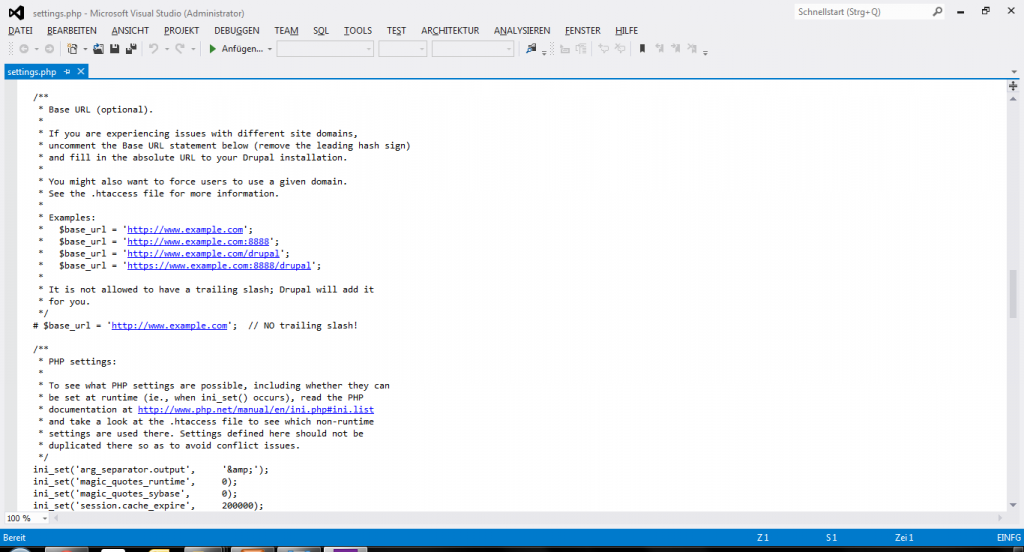The image size is (1024, 552).
Task: Open the ARCHITEKTUR menu
Action: click(450, 31)
